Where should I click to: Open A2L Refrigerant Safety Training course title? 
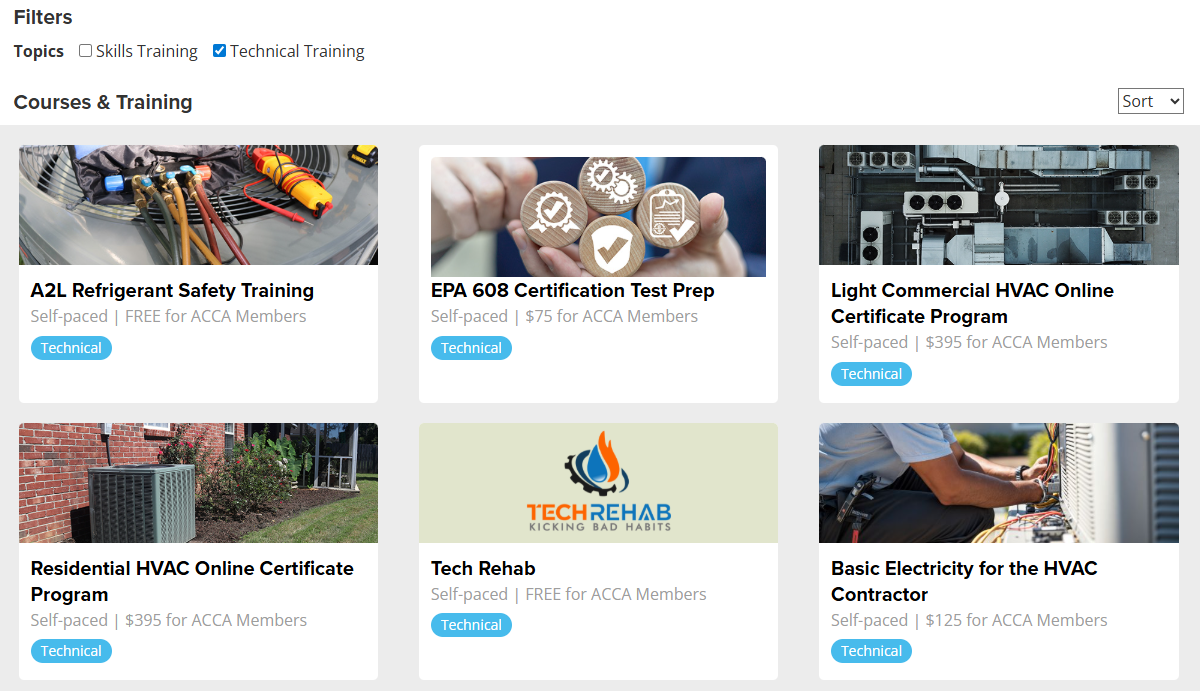coord(172,291)
